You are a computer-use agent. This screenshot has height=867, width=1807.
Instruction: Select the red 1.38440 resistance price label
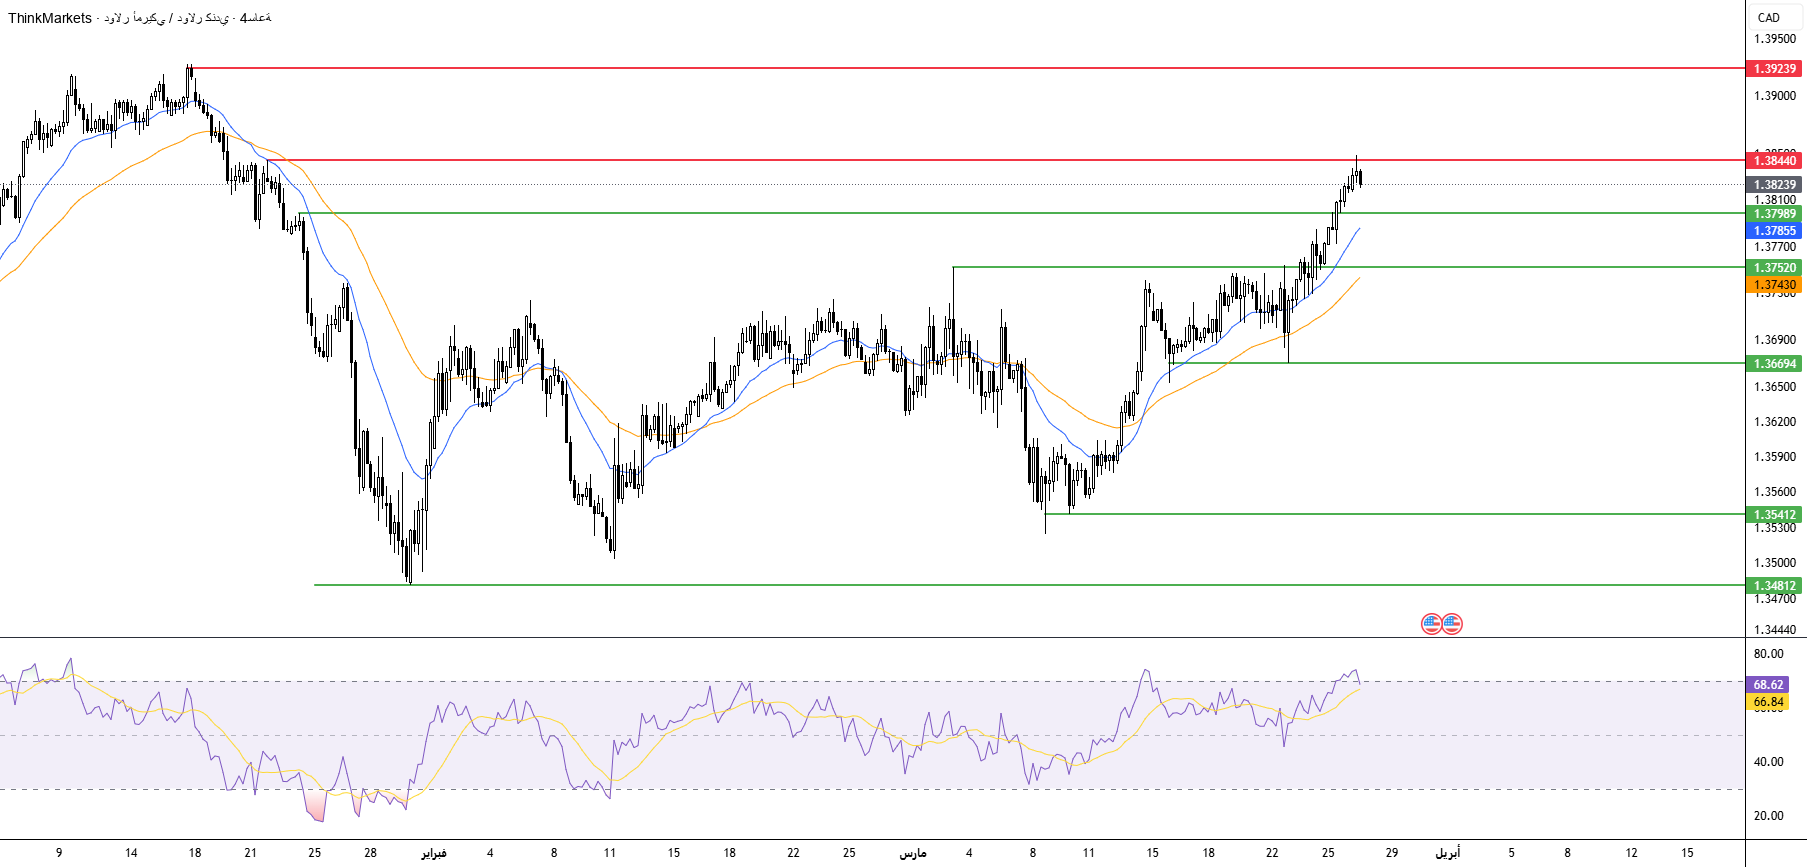1774,161
